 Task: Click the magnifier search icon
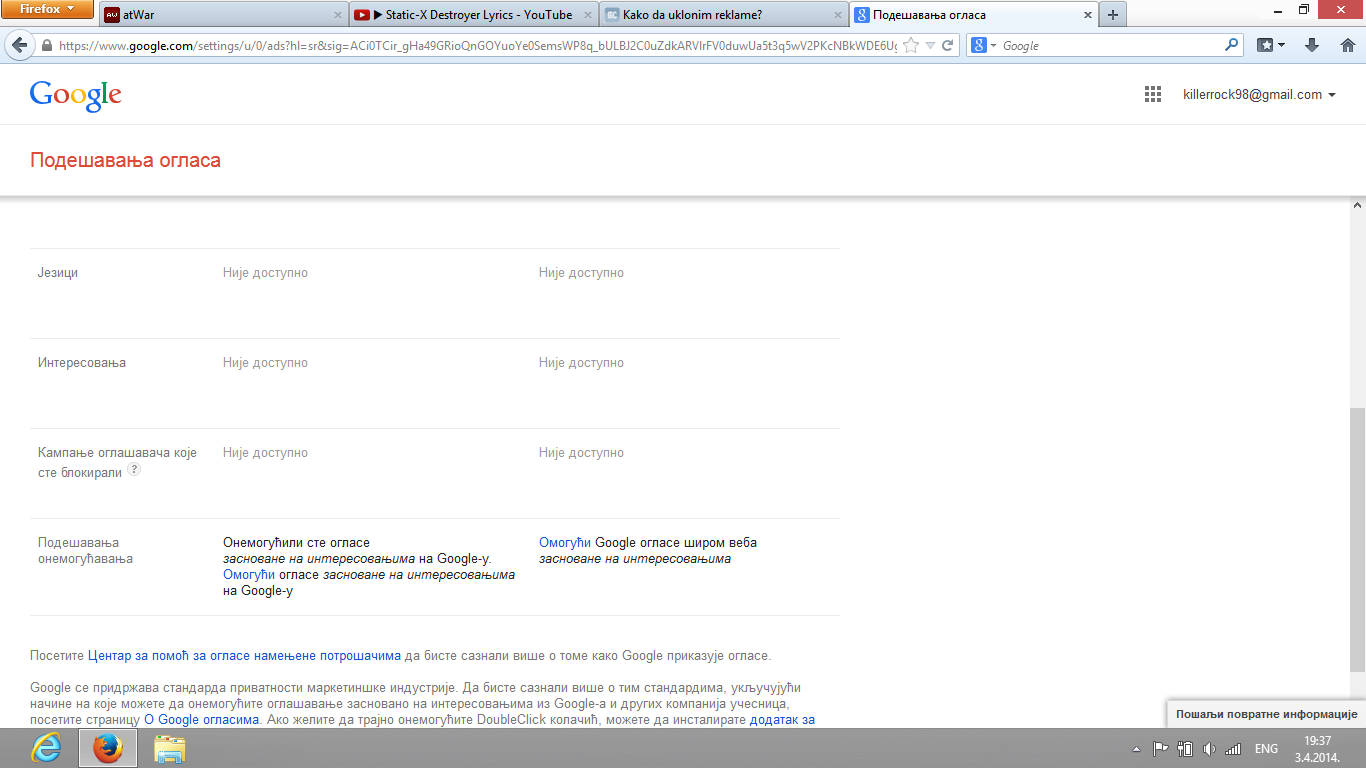point(1232,45)
